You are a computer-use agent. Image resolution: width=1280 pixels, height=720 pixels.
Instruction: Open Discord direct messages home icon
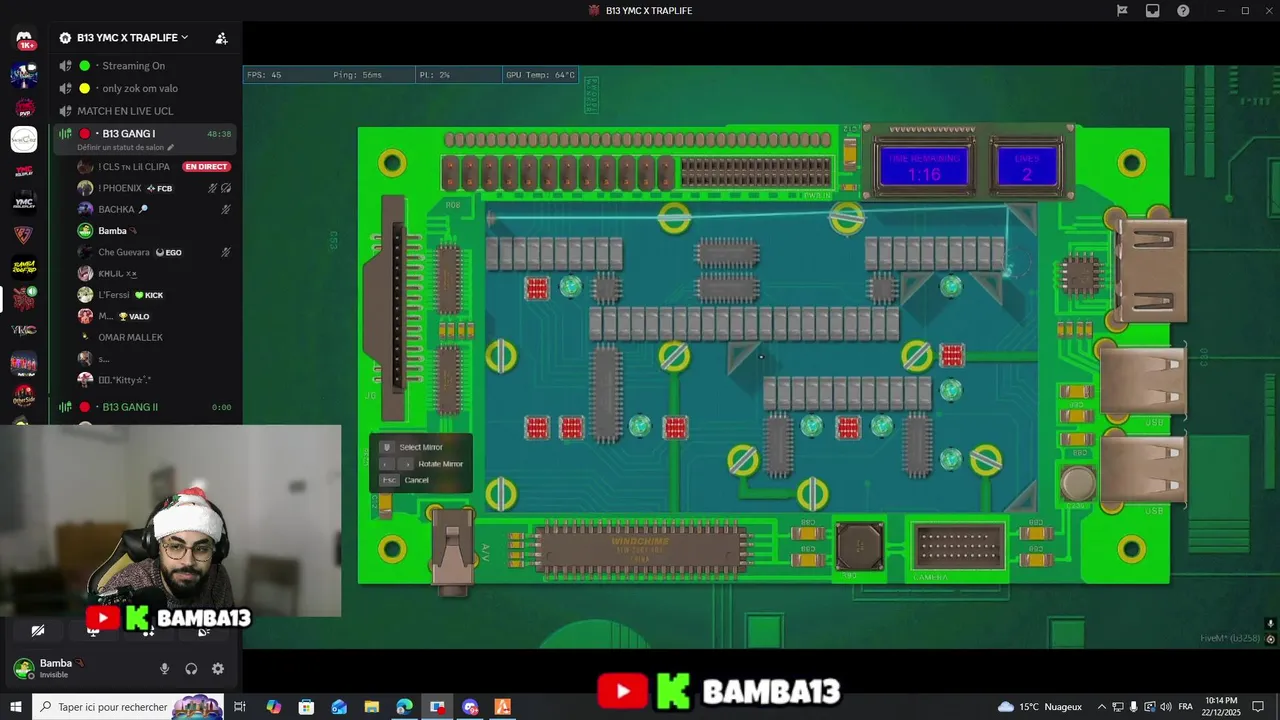point(24,40)
